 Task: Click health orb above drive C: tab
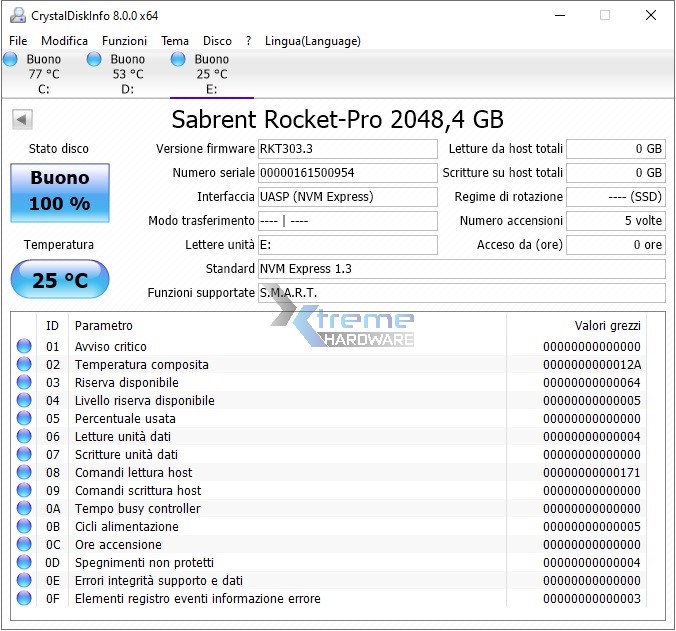point(10,60)
